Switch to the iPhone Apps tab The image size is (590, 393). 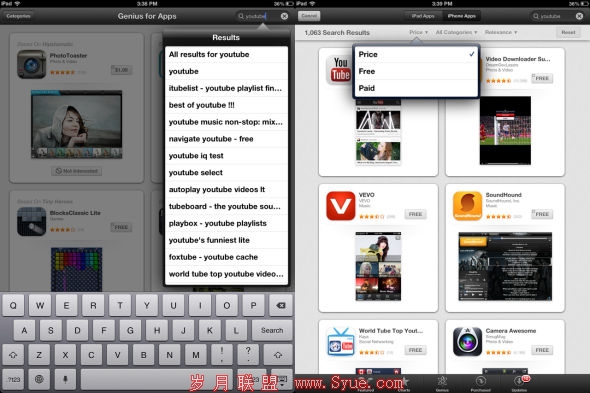[461, 16]
